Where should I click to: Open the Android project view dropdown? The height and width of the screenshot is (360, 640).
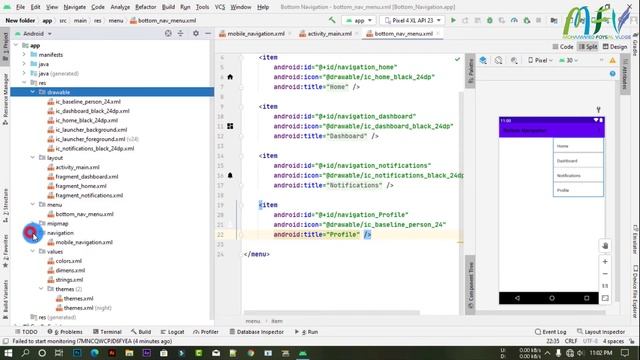[33, 33]
